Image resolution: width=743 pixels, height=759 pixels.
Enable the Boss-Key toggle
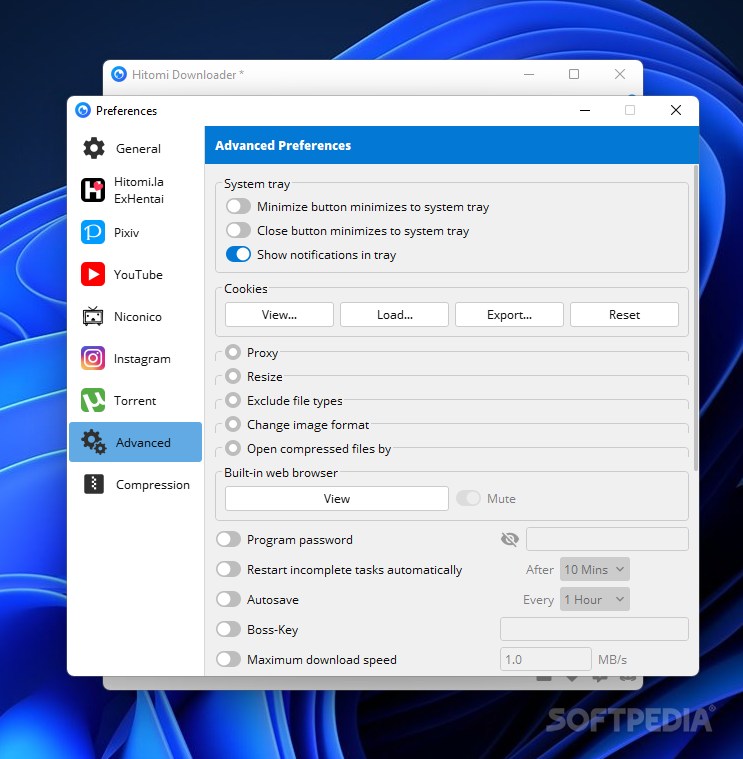(228, 629)
